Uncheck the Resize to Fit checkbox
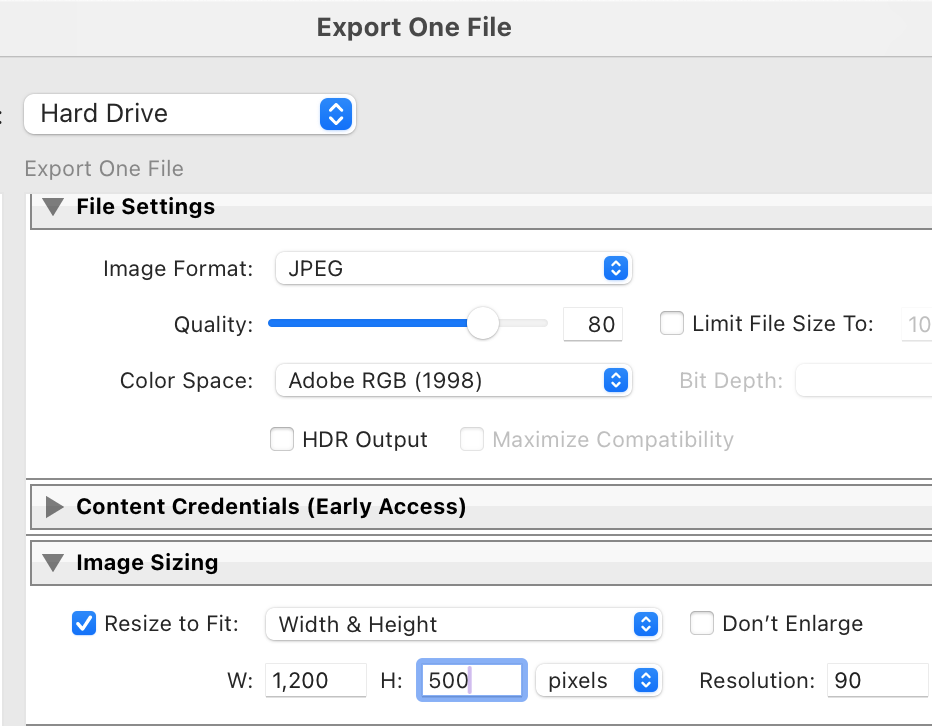 click(x=84, y=624)
